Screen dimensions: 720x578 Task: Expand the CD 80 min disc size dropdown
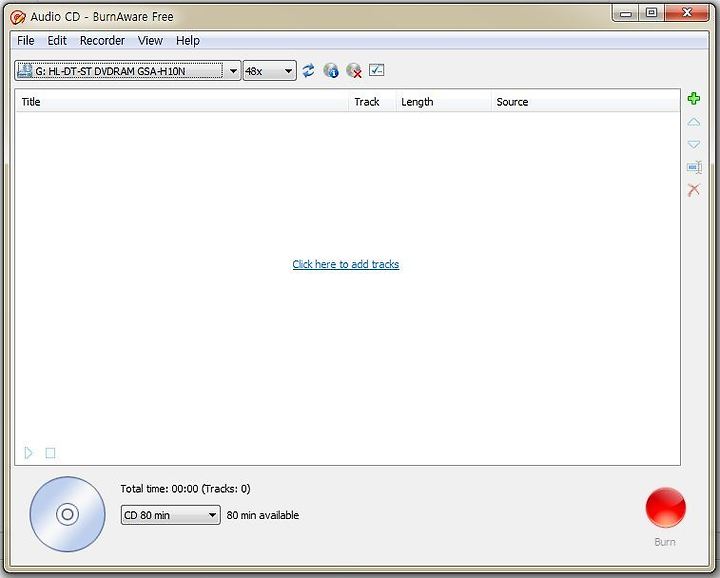click(170, 515)
